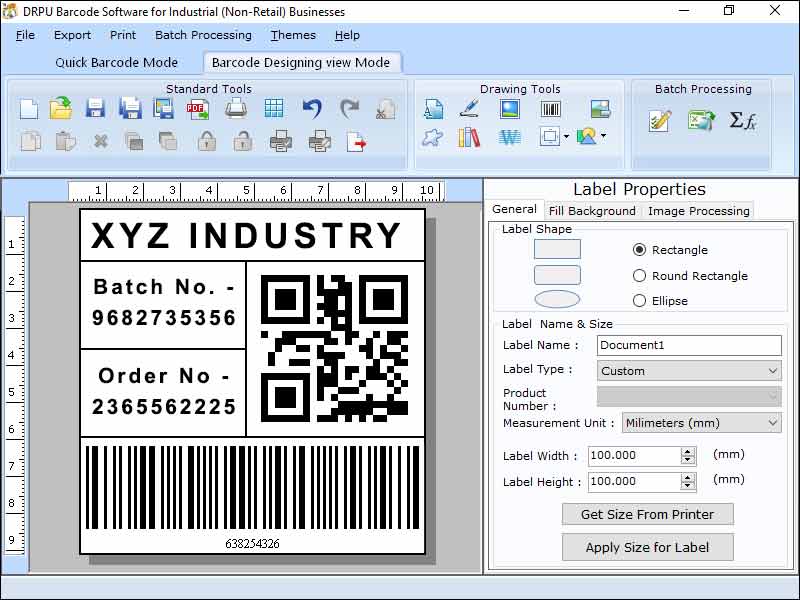Open the formula function tool
This screenshot has height=600, width=800.
pyautogui.click(x=743, y=119)
